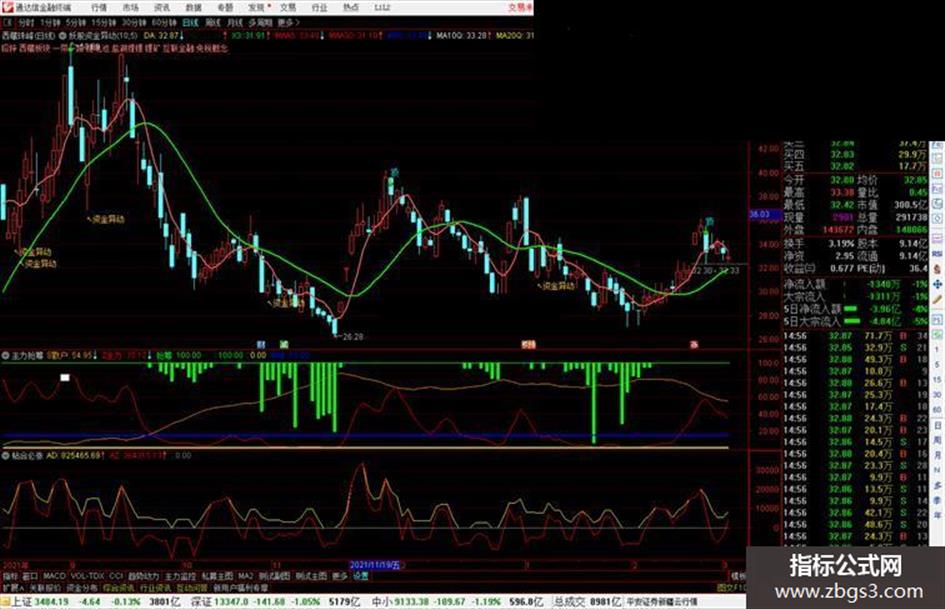Select the CCI indicator tab
The image size is (945, 609).
[x=116, y=576]
